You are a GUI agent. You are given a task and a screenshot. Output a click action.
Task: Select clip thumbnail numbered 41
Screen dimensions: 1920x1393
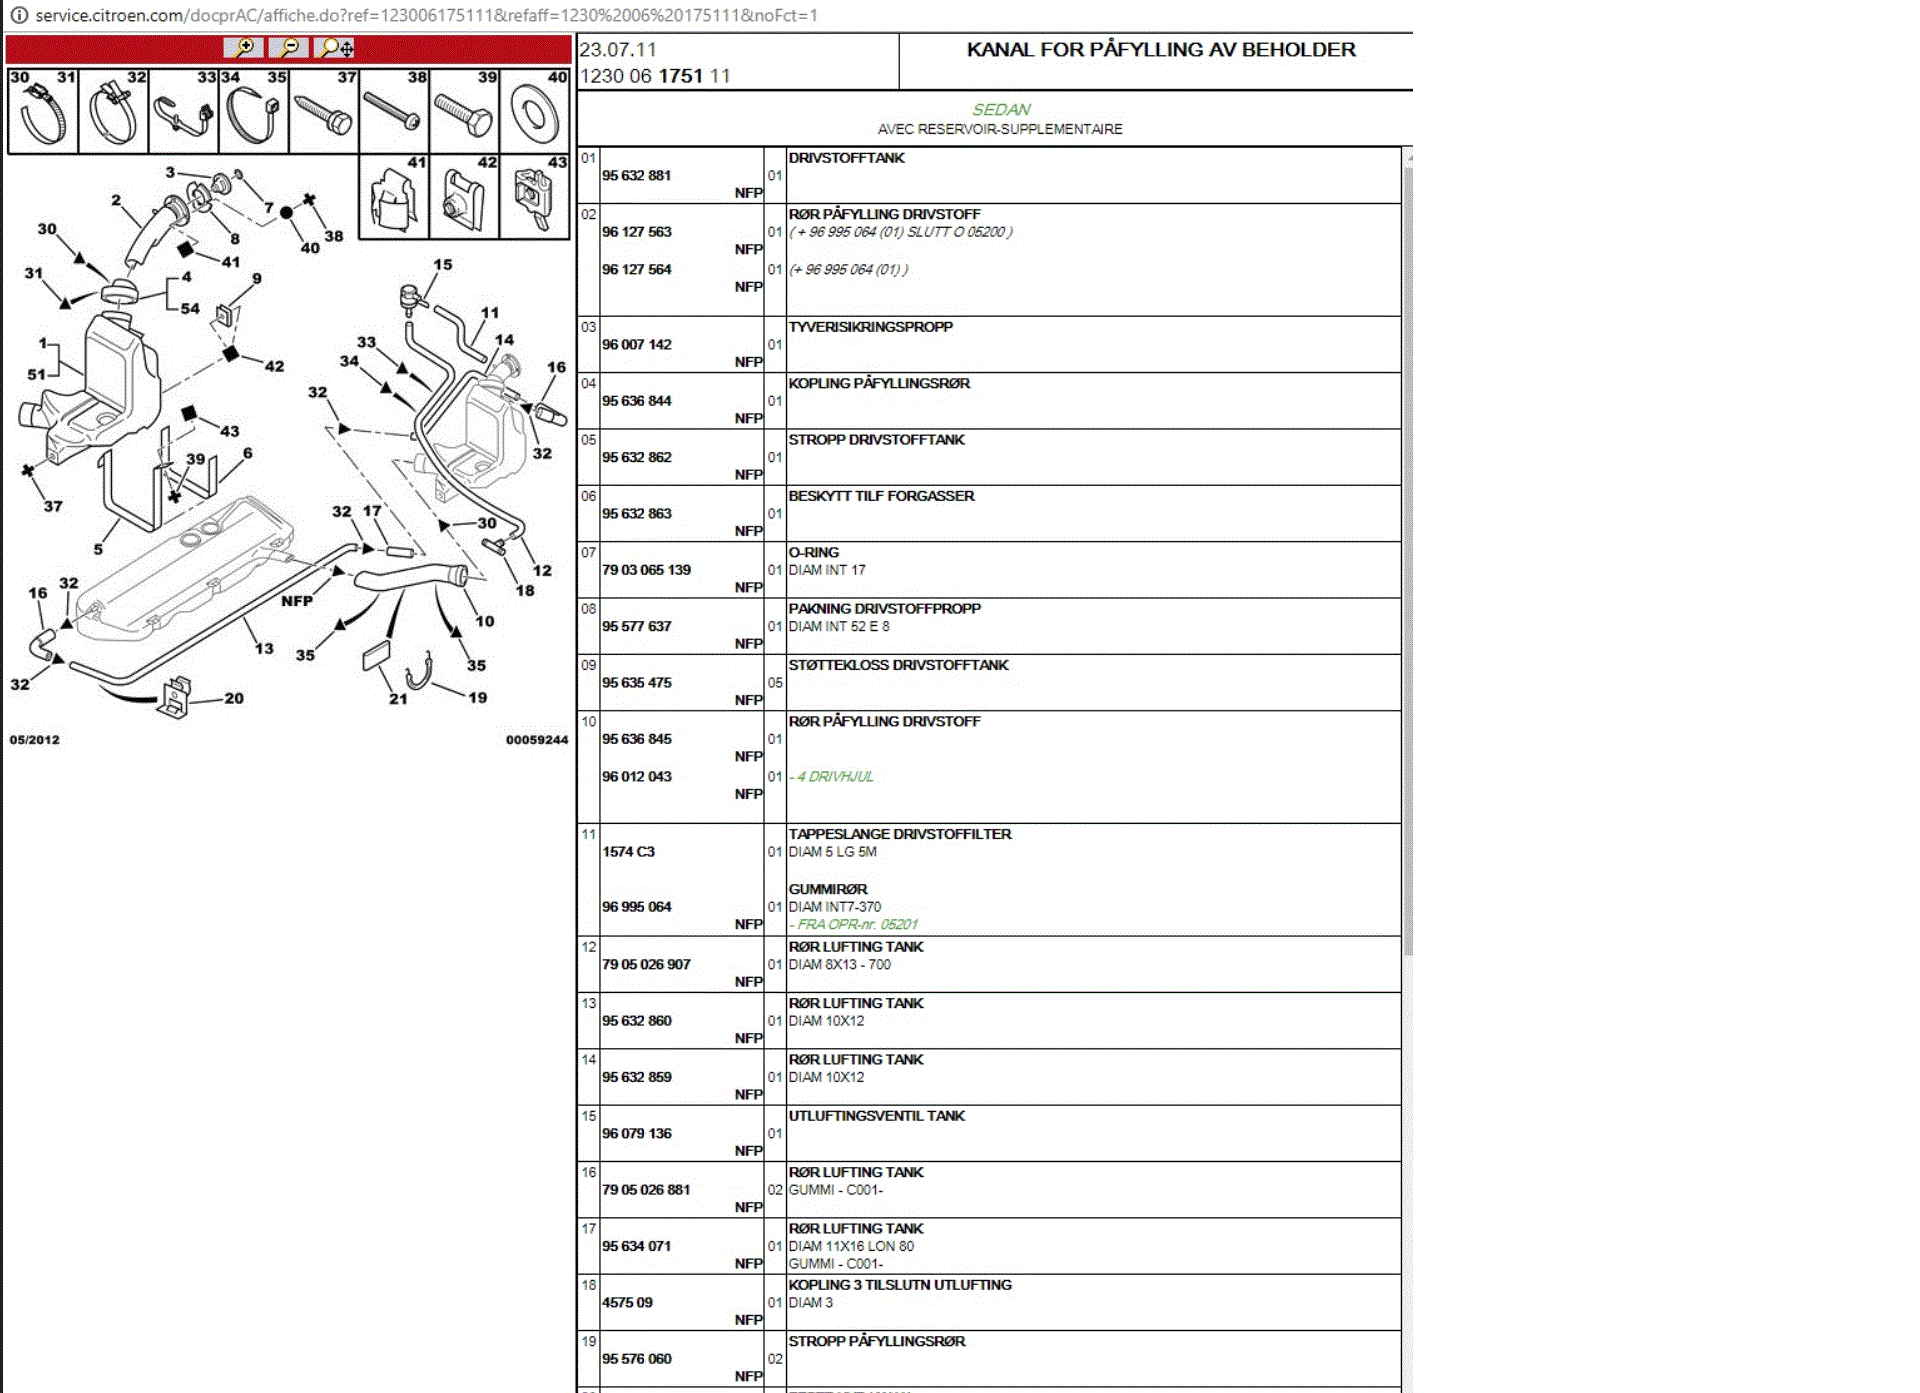coord(394,196)
